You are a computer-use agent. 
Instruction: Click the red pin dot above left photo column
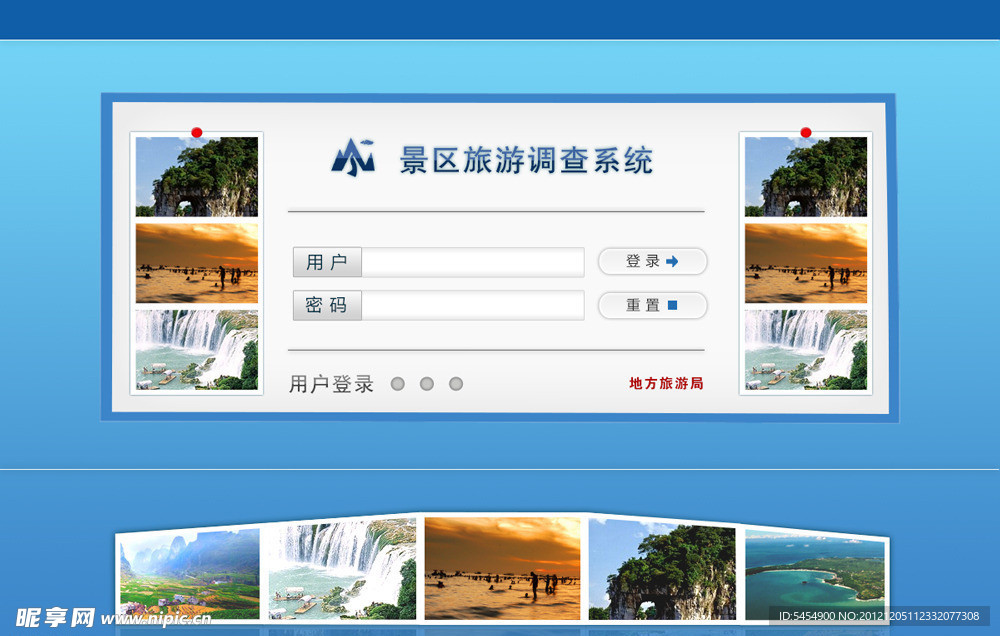pos(197,131)
